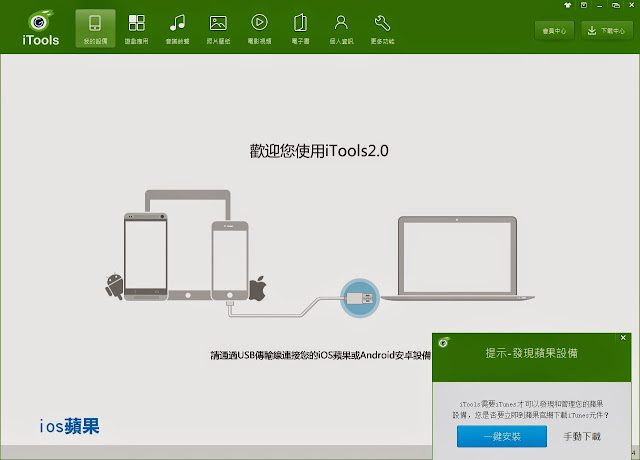Open the 遊戲應用 apps grid tab
The height and width of the screenshot is (460, 640).
(136, 29)
